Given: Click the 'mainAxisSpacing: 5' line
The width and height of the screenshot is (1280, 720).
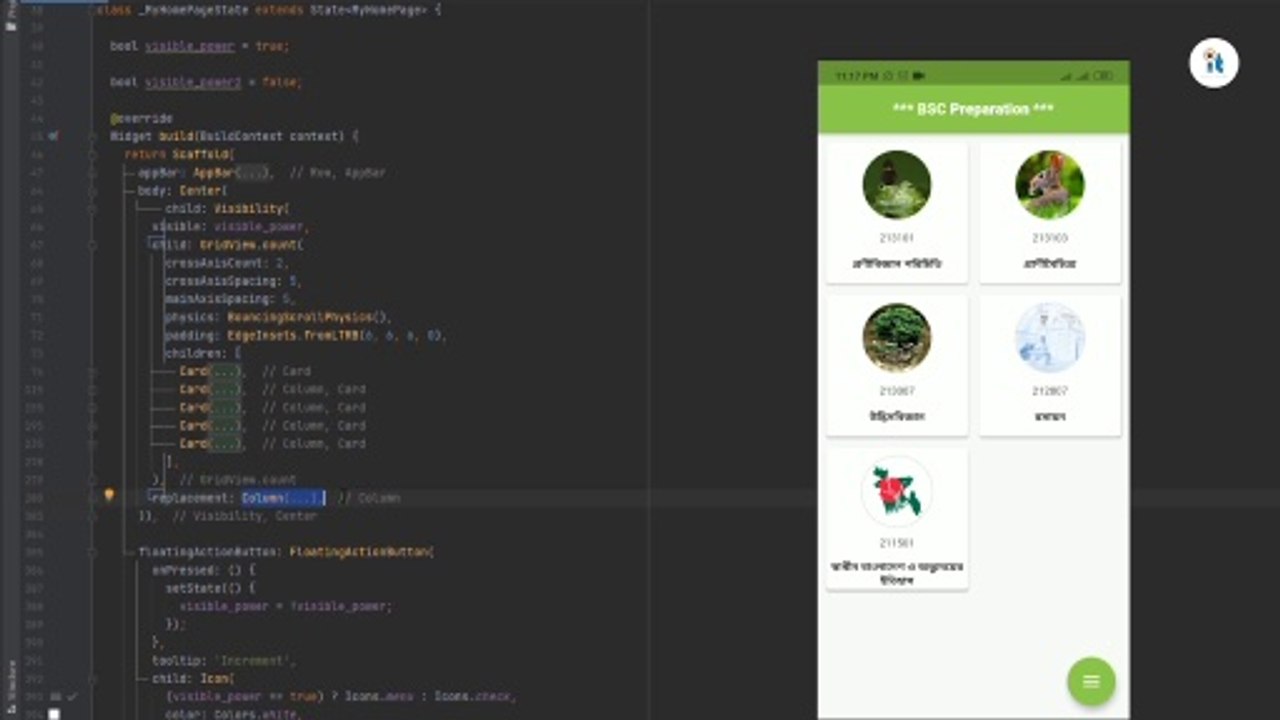Looking at the screenshot, I should tap(231, 299).
